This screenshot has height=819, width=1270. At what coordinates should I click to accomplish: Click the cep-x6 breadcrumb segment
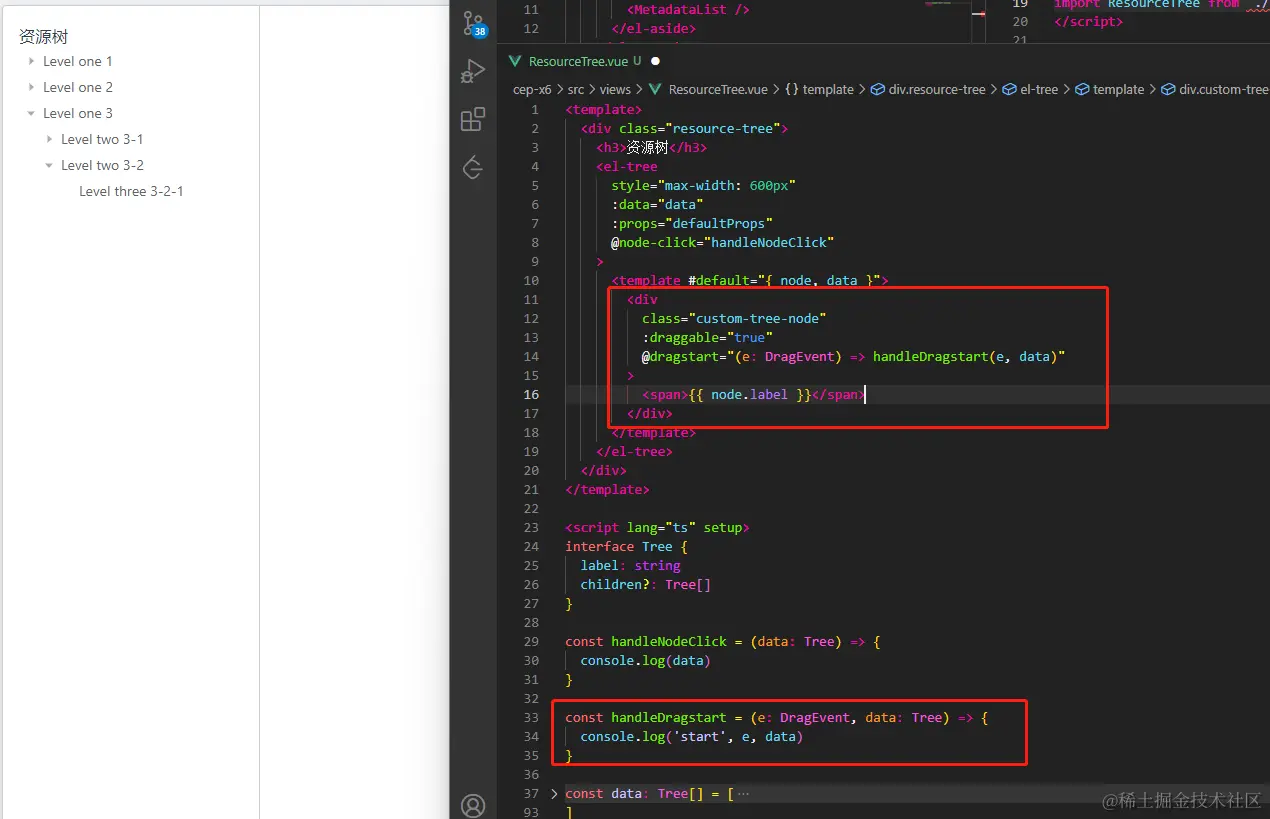point(532,89)
